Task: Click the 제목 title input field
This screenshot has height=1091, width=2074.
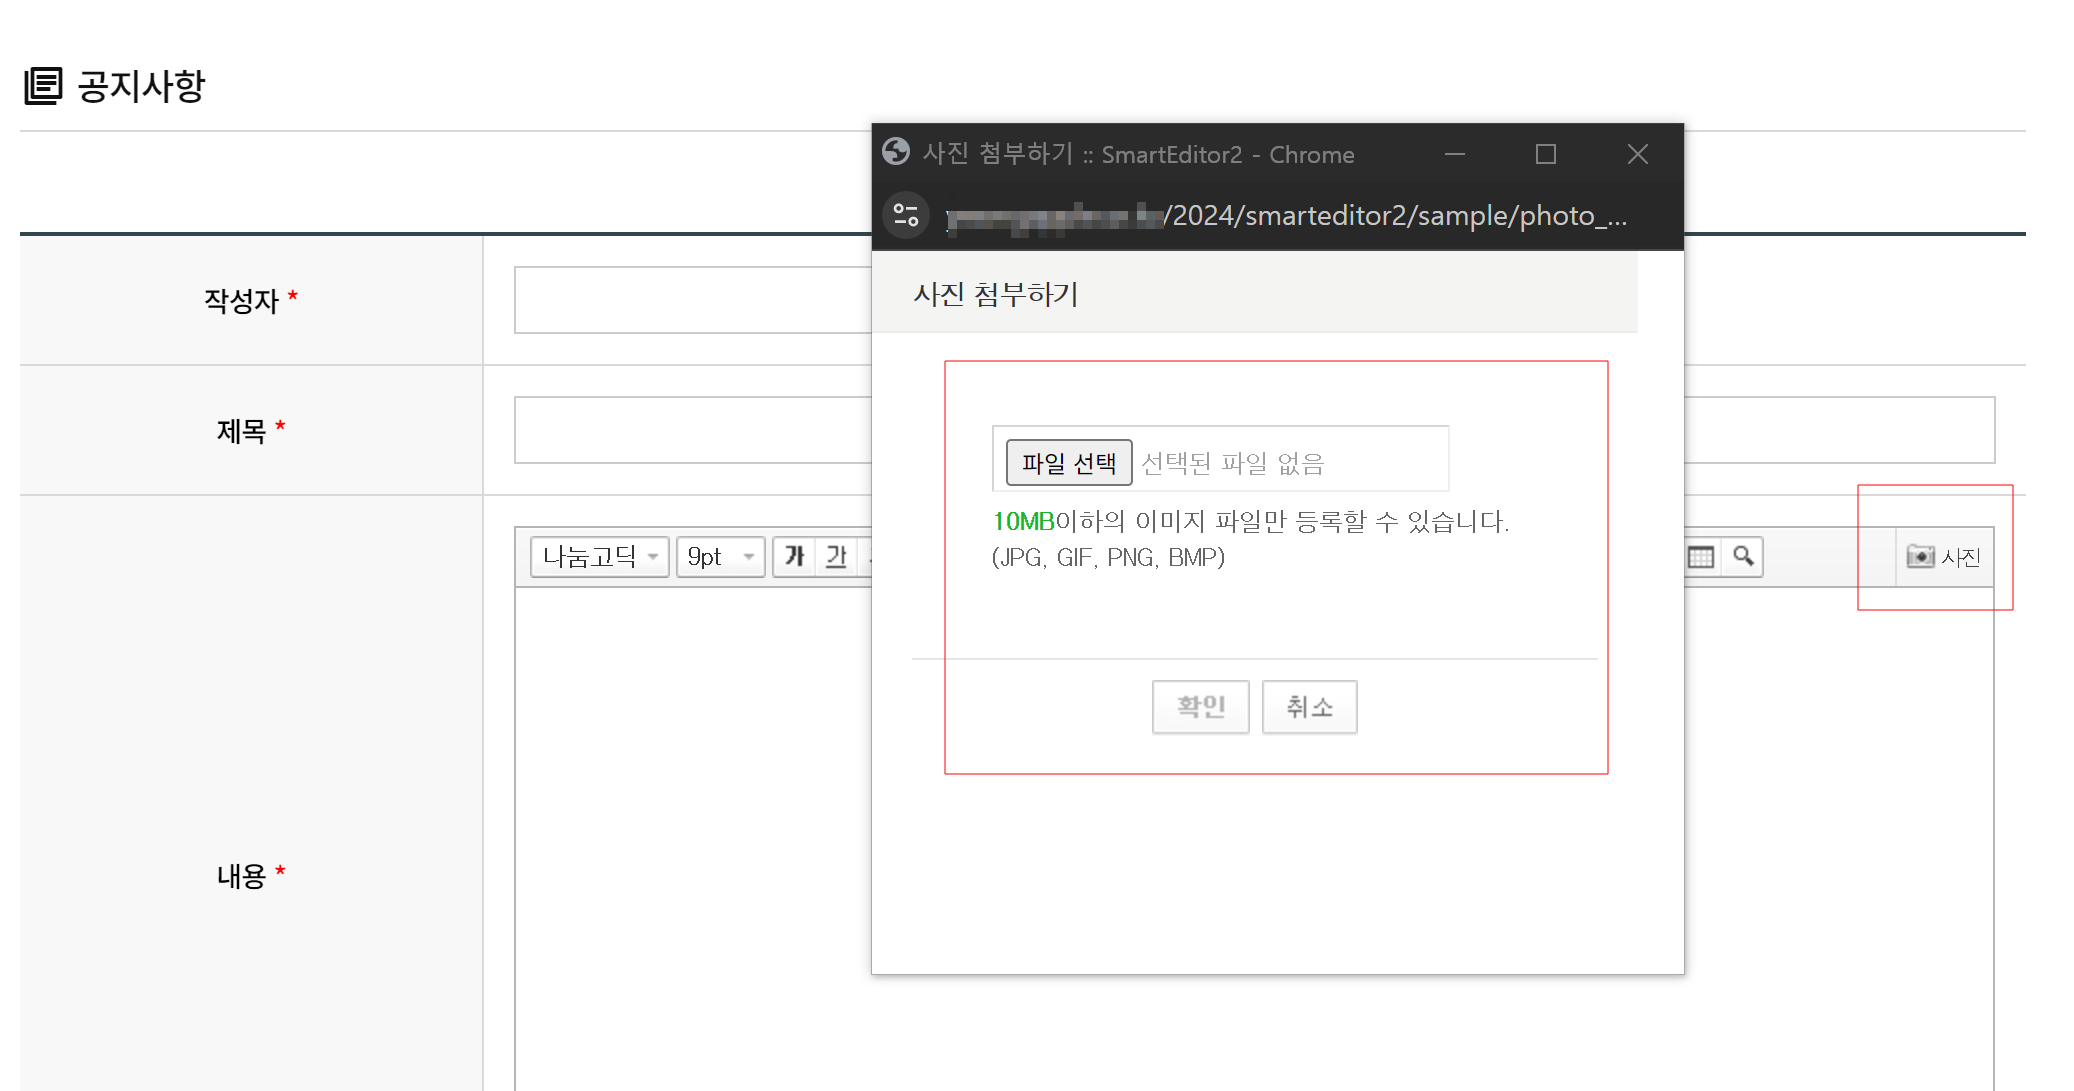Action: click(692, 430)
